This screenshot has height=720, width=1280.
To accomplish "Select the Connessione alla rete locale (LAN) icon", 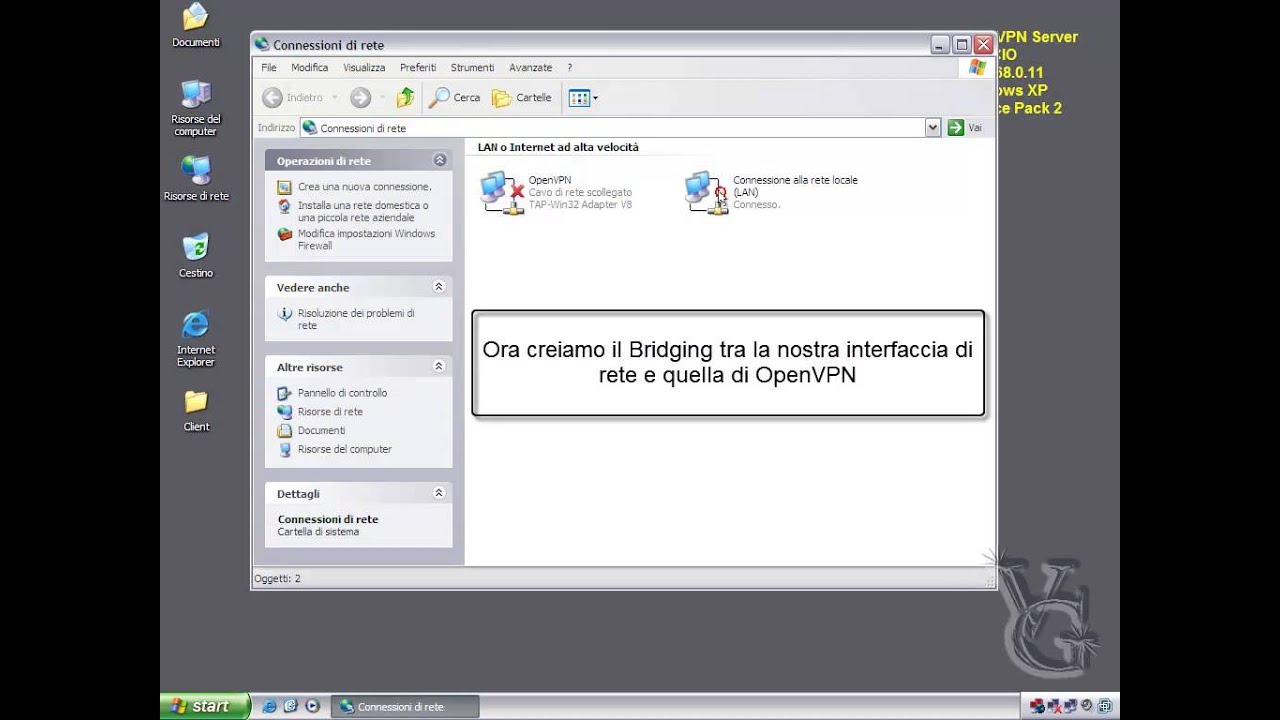I will 707,192.
